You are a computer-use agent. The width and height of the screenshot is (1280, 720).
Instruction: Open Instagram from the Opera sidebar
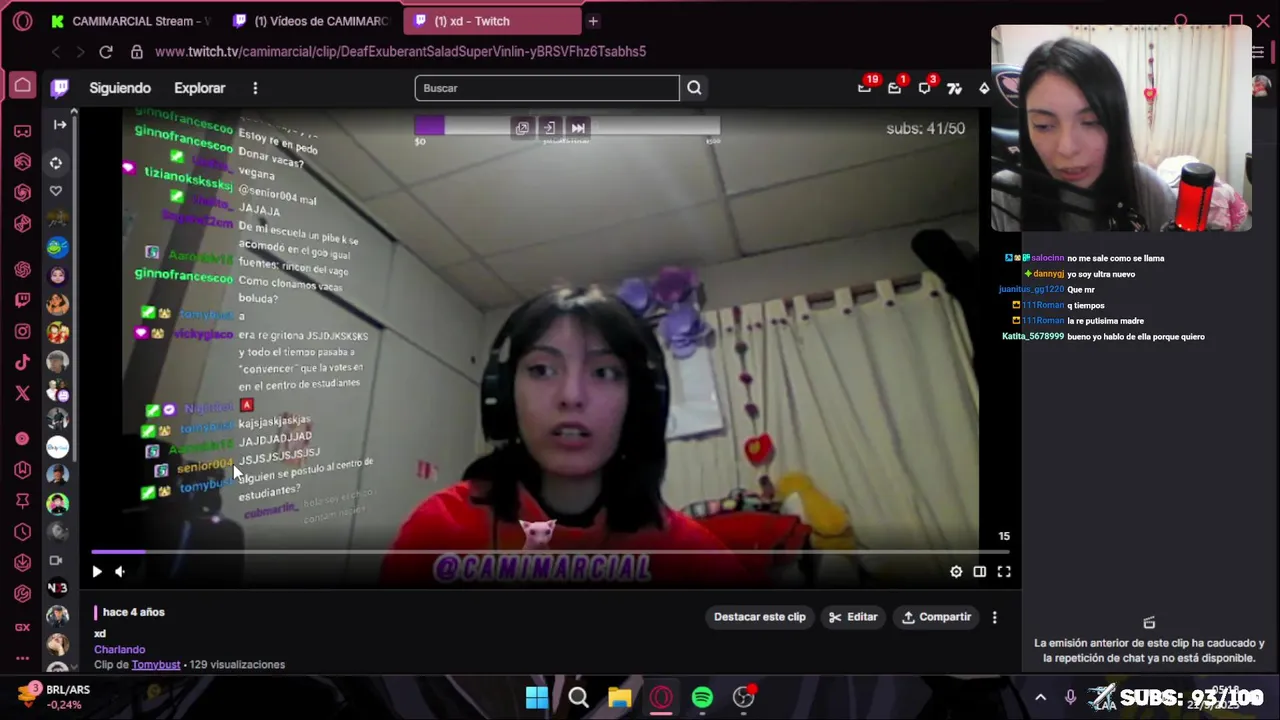(22, 331)
